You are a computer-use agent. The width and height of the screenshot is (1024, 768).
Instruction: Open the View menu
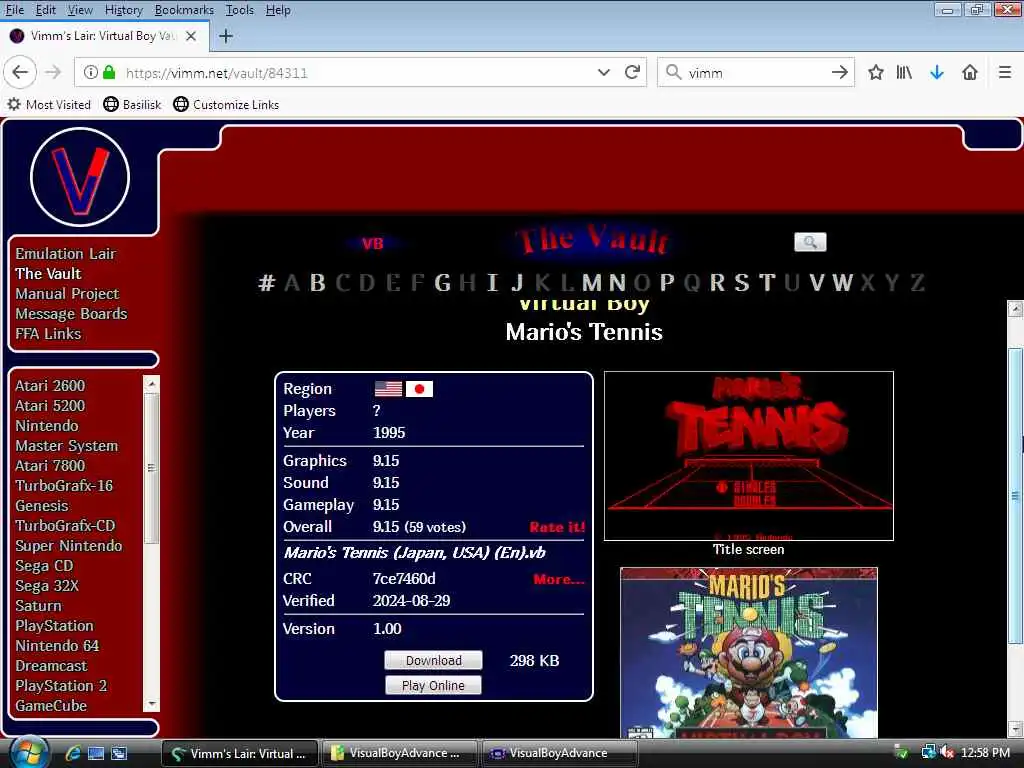(80, 10)
